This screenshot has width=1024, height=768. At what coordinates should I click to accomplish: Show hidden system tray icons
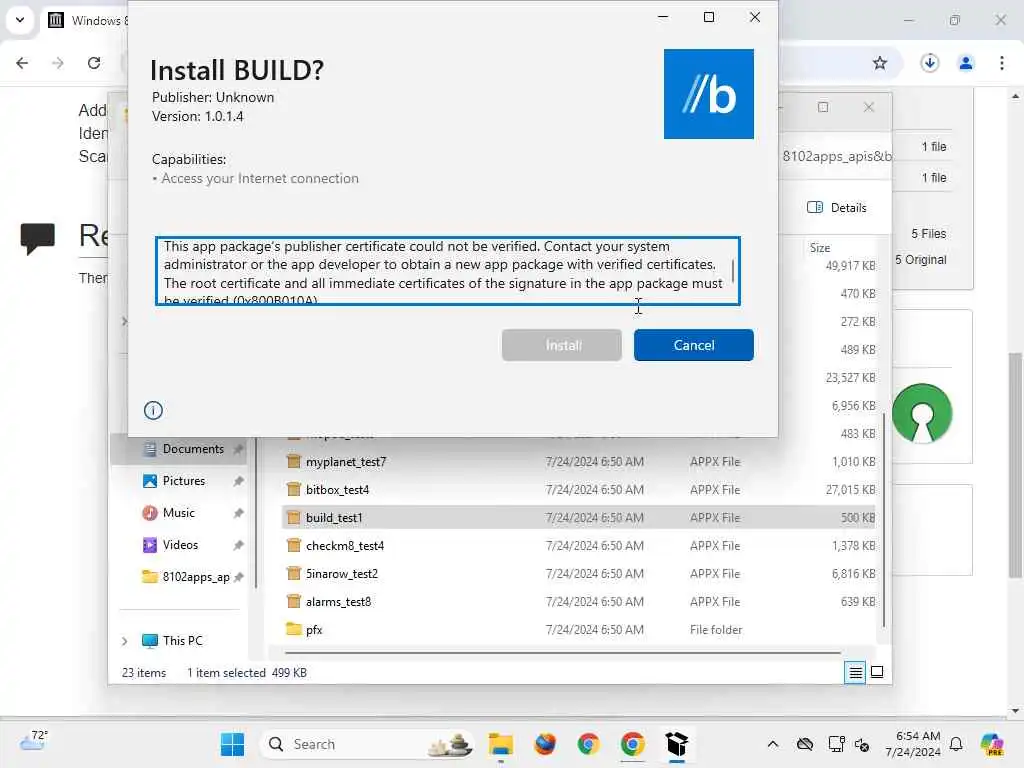773,744
